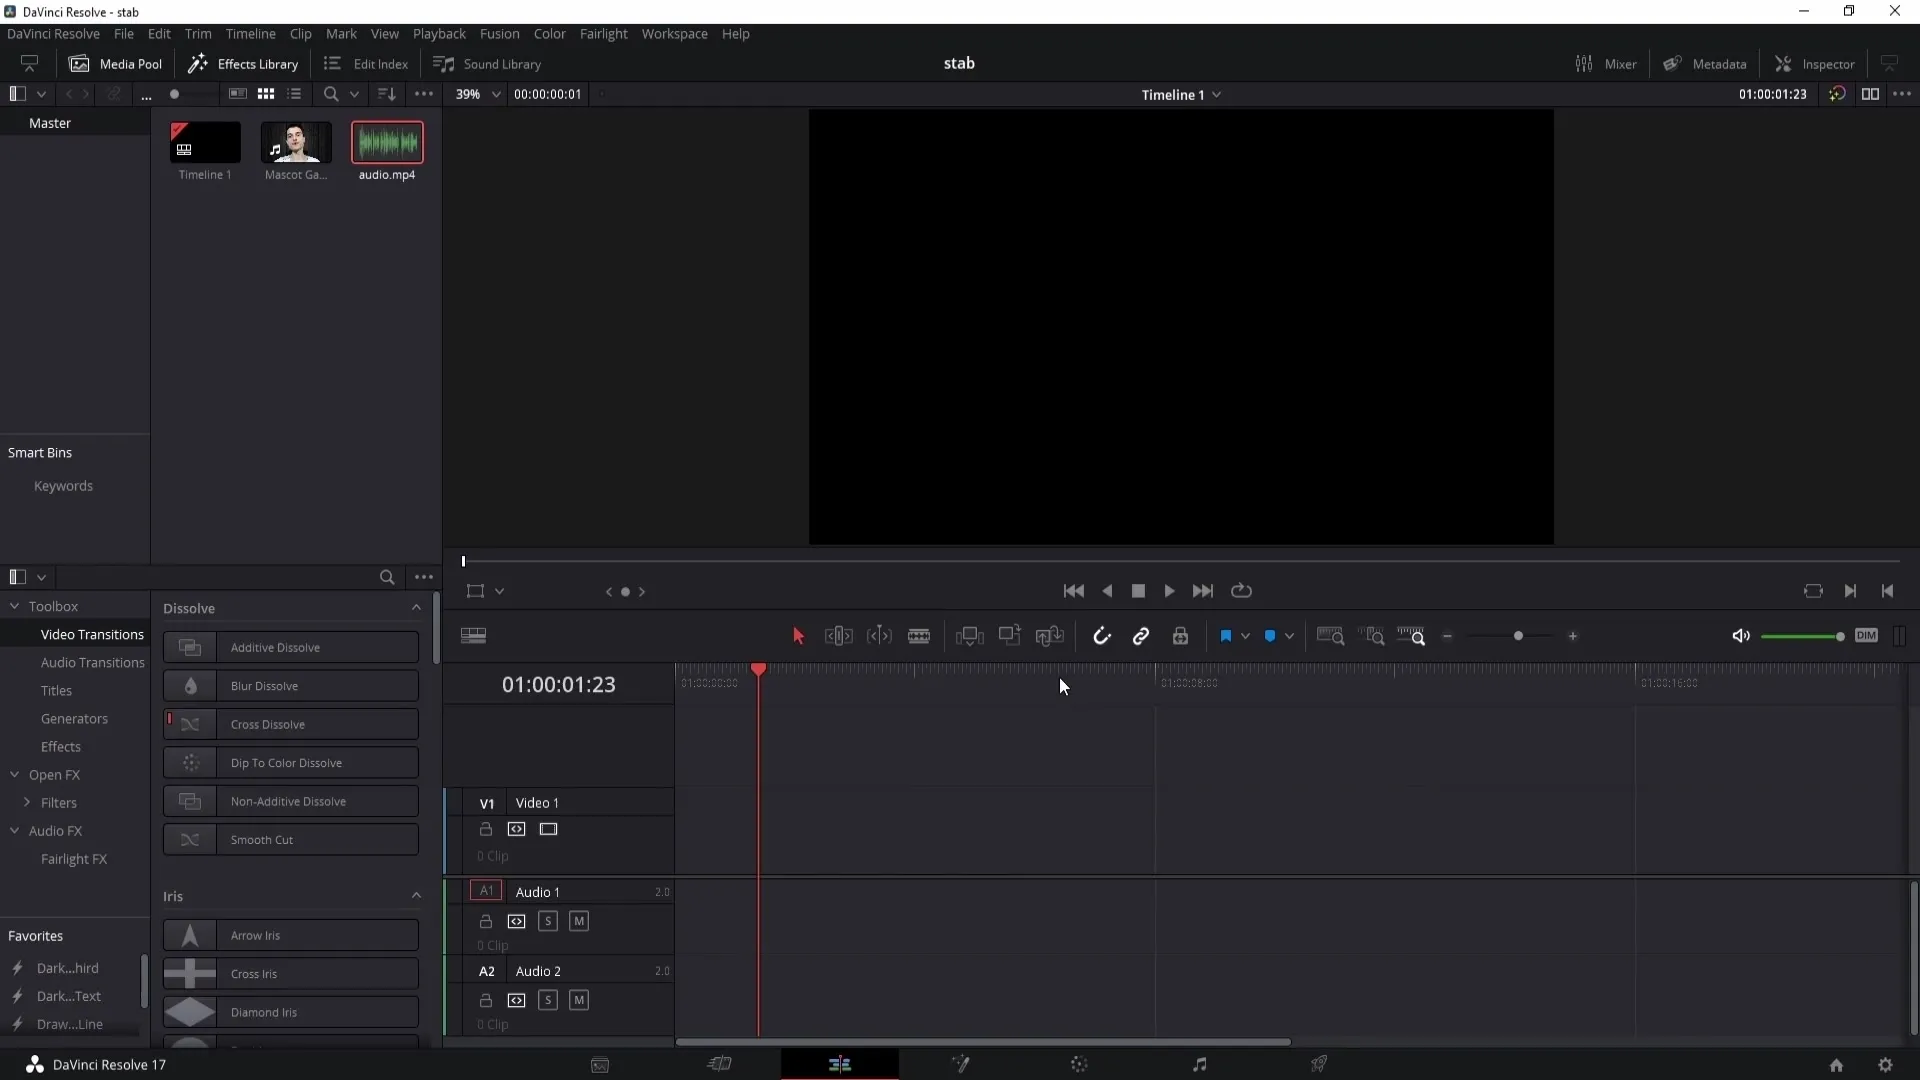Viewport: 1920px width, 1080px height.
Task: Select the Snapping toggle icon
Action: coord(1102,636)
